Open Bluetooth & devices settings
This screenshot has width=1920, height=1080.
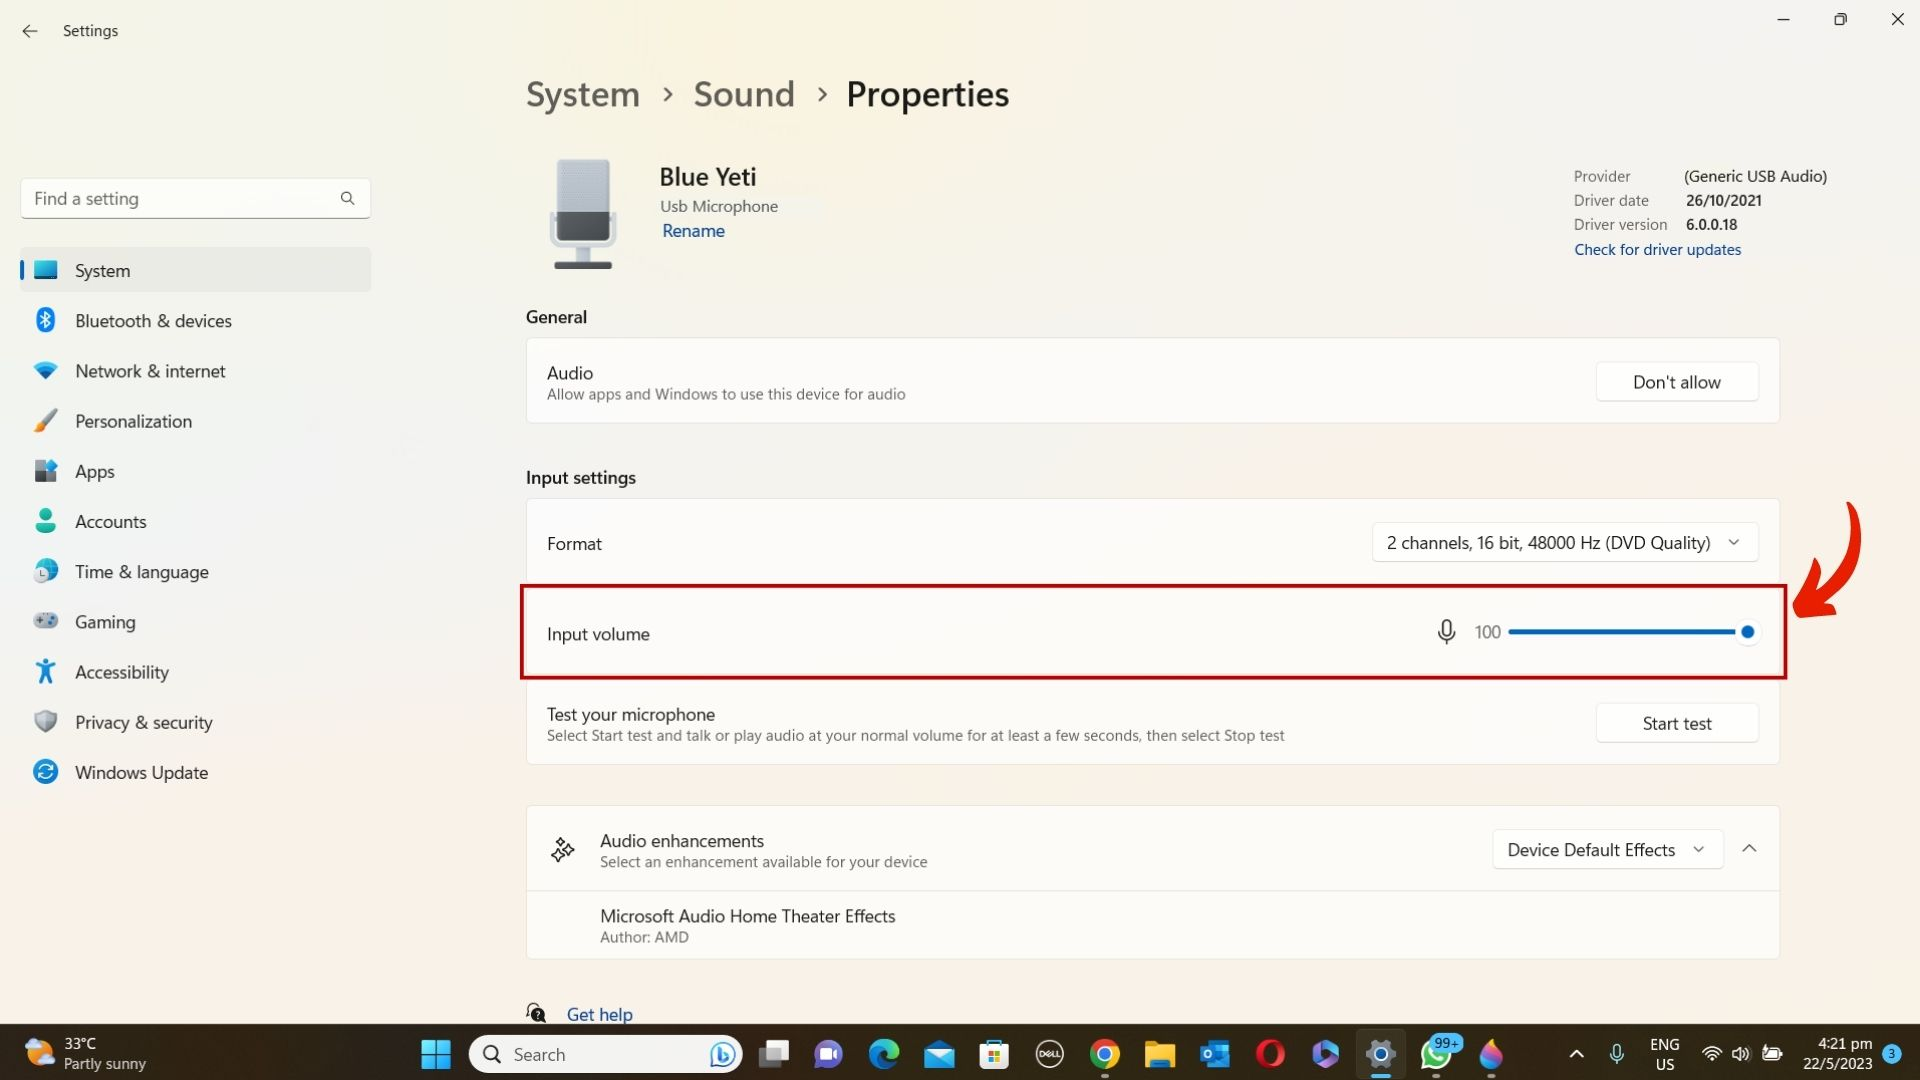(196, 320)
